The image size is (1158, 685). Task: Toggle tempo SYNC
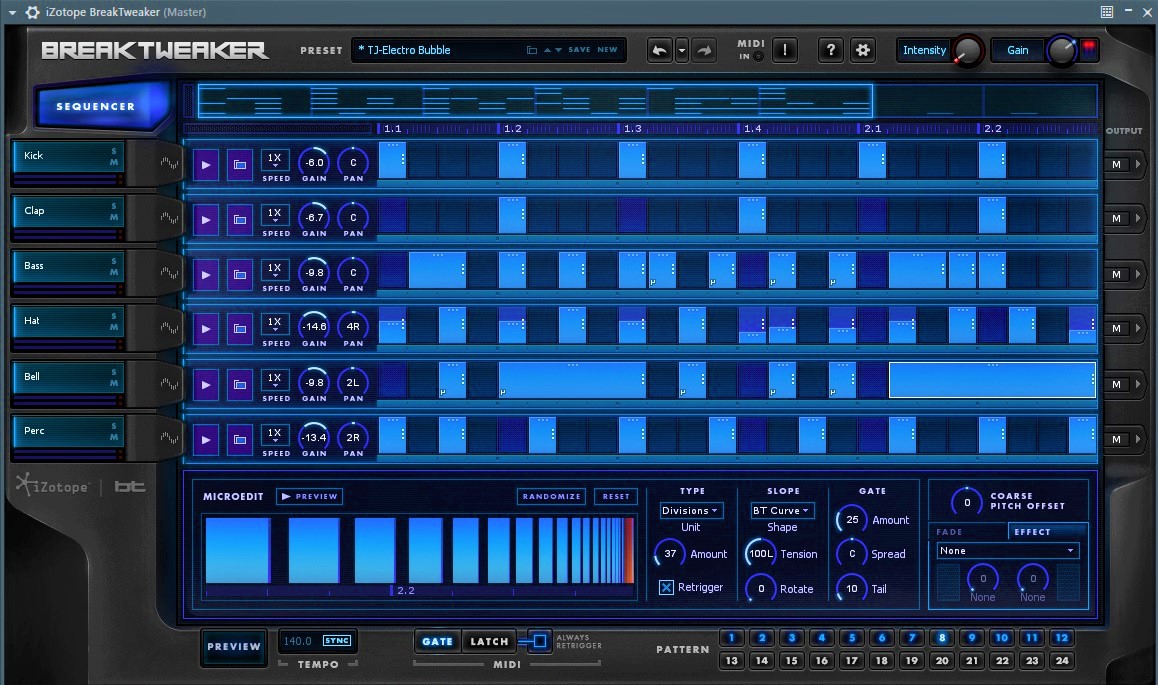click(337, 641)
